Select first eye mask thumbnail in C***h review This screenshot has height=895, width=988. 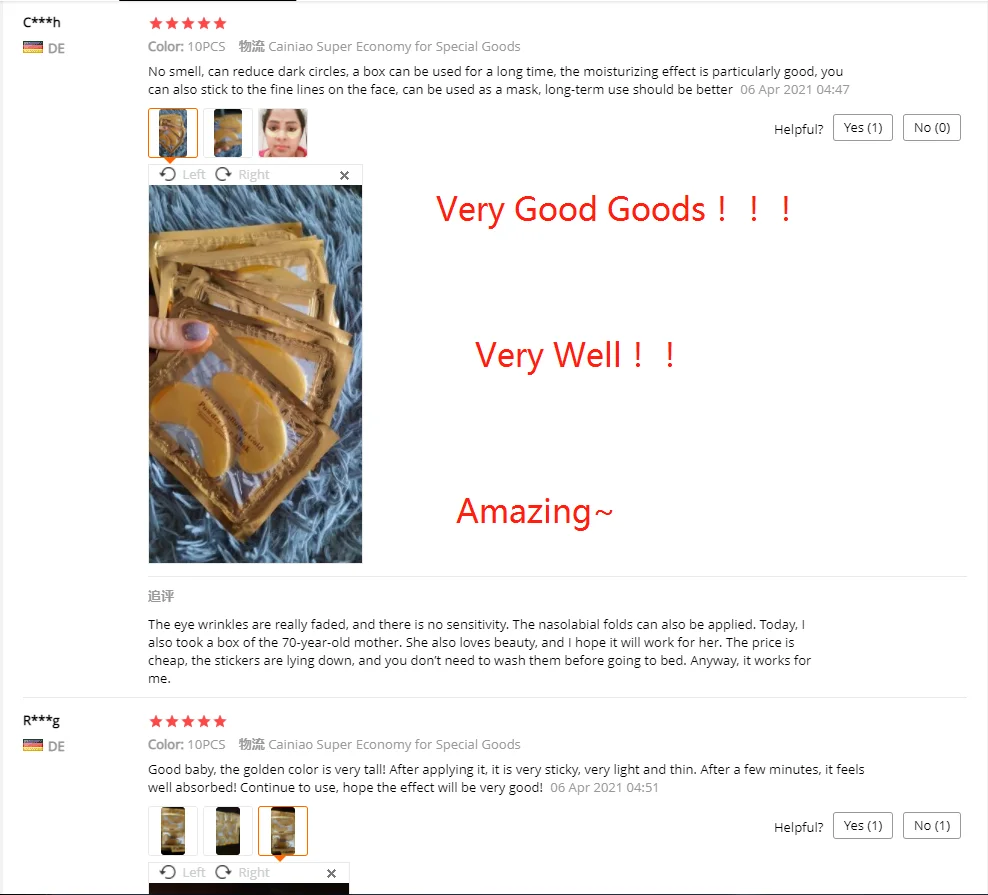[x=173, y=132]
